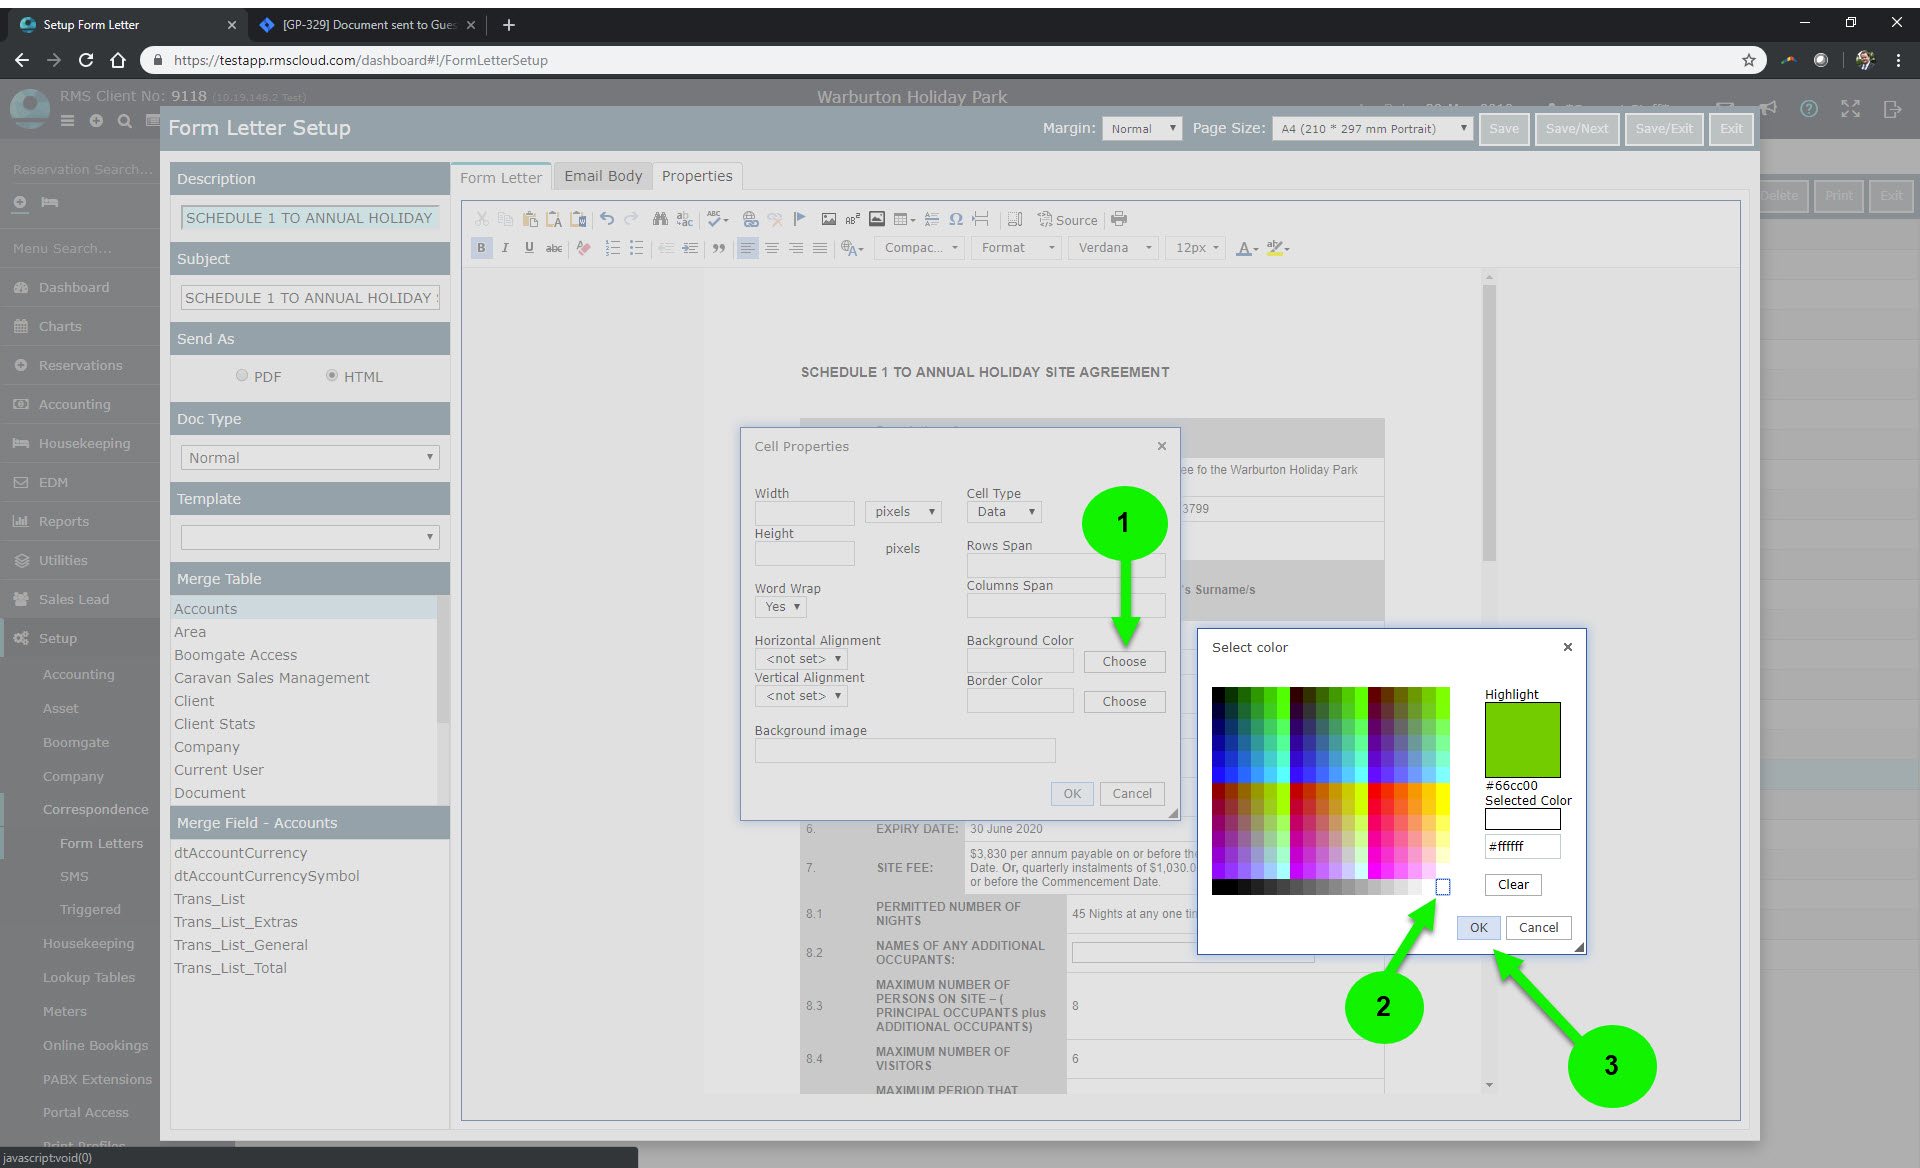Image resolution: width=1920 pixels, height=1168 pixels.
Task: Toggle bold formatting in the editor
Action: point(482,248)
